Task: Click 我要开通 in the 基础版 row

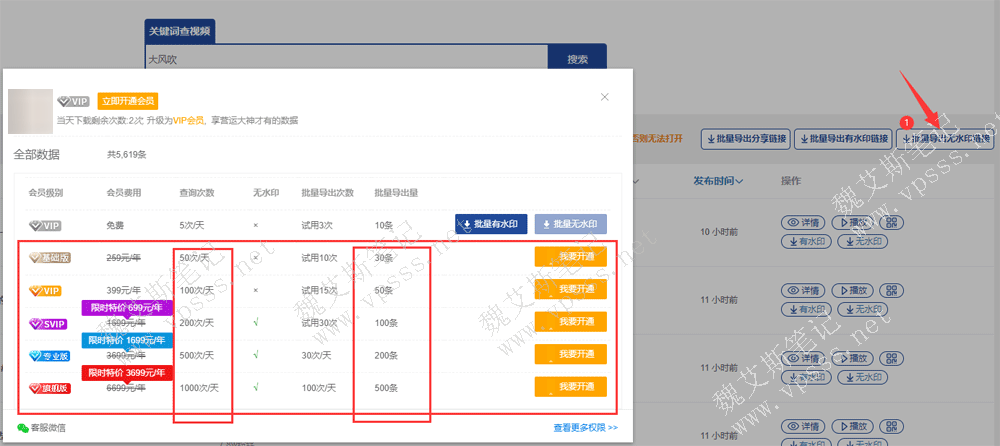Action: [570, 257]
